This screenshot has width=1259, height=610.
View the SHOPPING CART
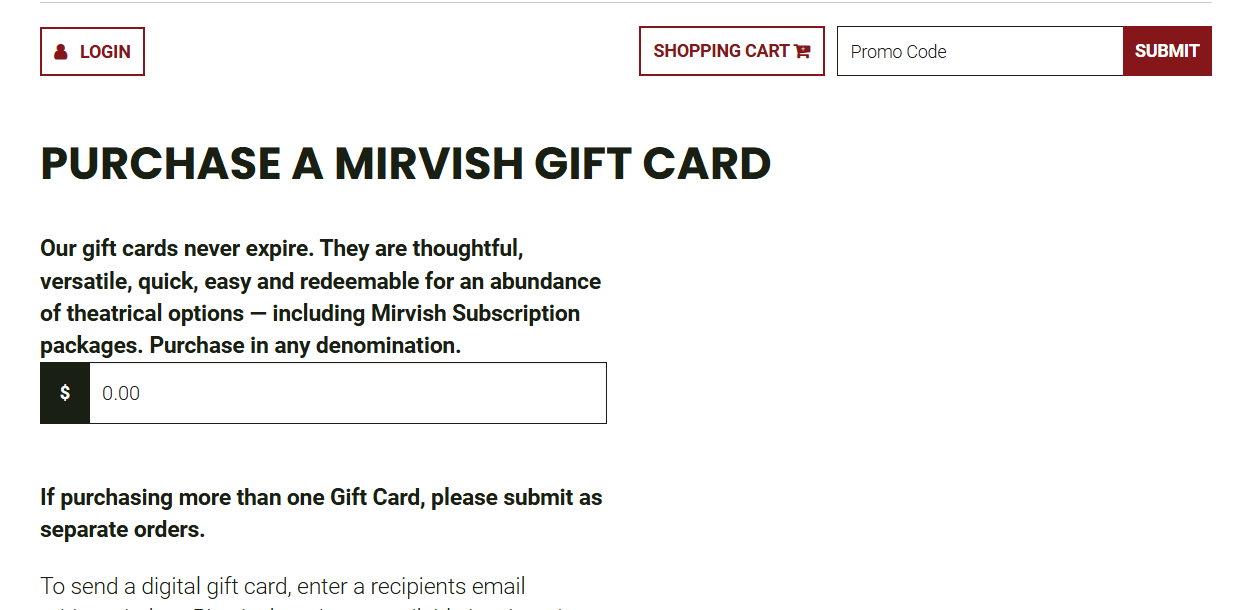click(x=732, y=51)
